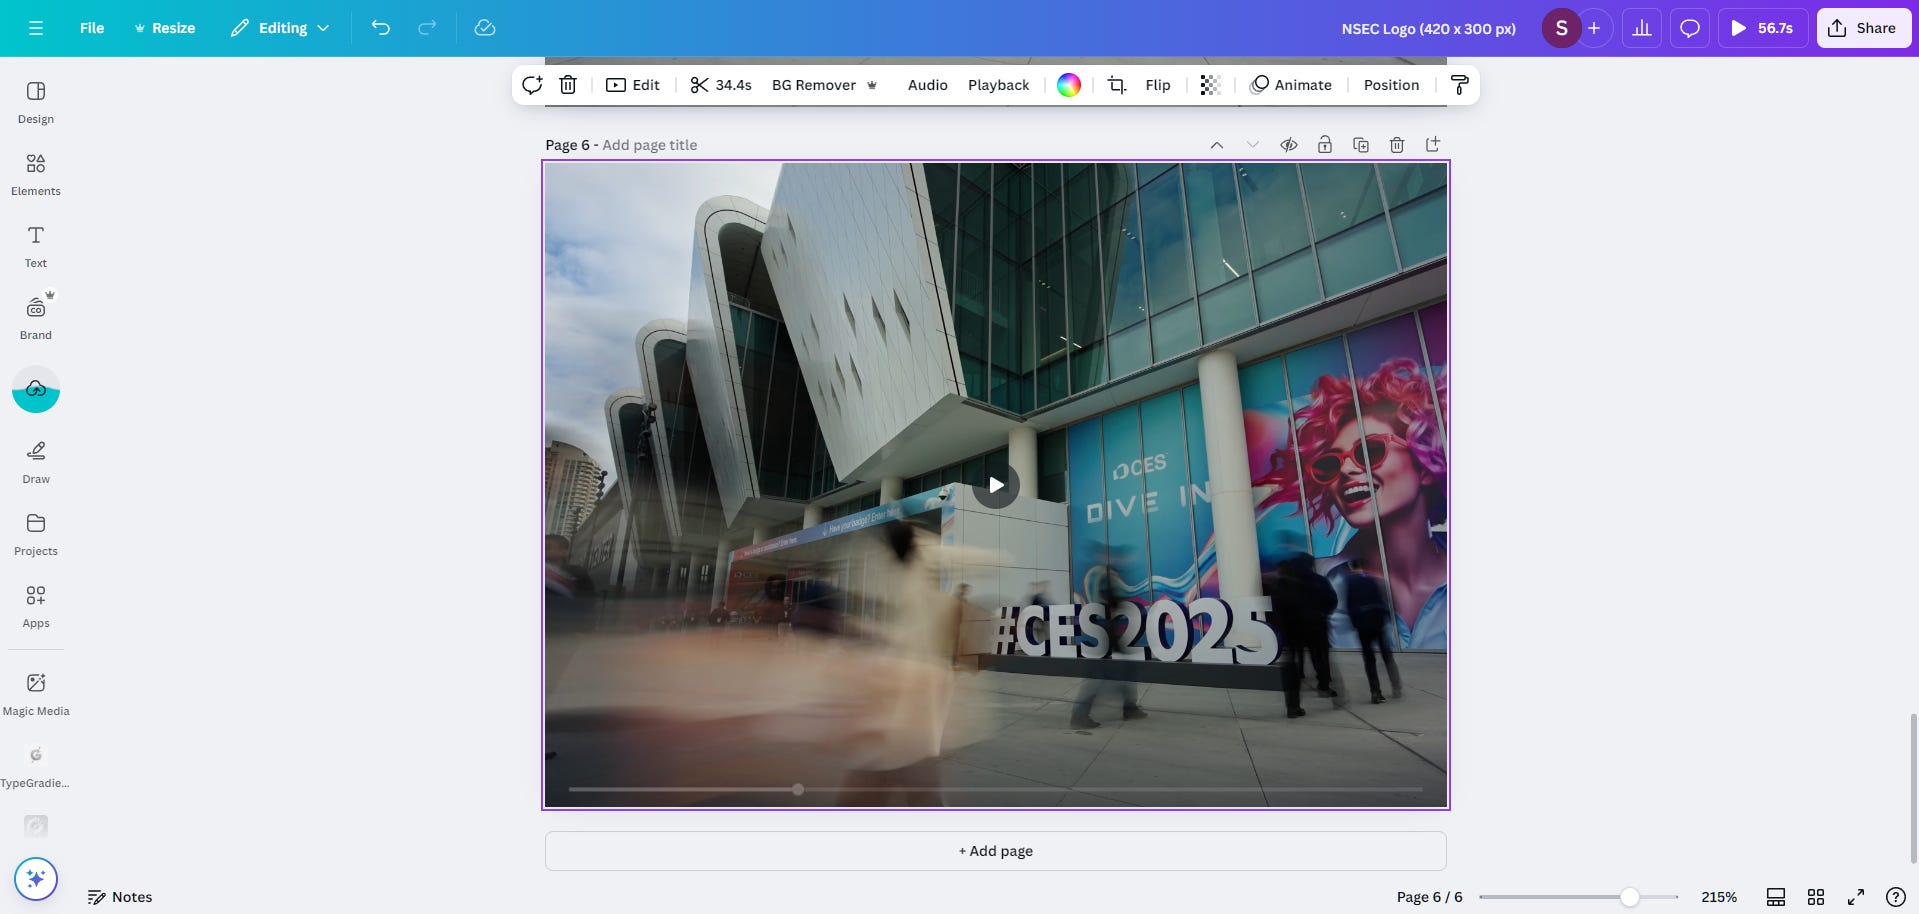Open the Elements panel
1919x914 pixels.
(36, 175)
